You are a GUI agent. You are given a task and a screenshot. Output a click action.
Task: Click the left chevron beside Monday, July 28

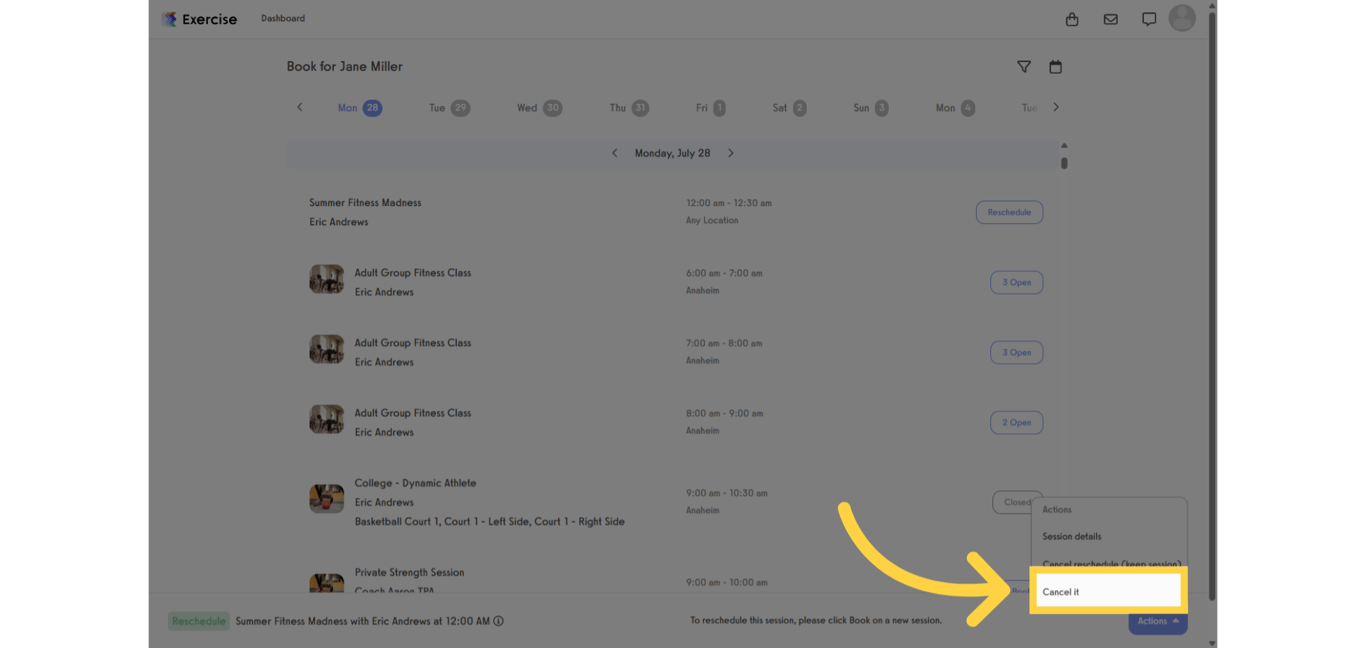[x=614, y=153]
